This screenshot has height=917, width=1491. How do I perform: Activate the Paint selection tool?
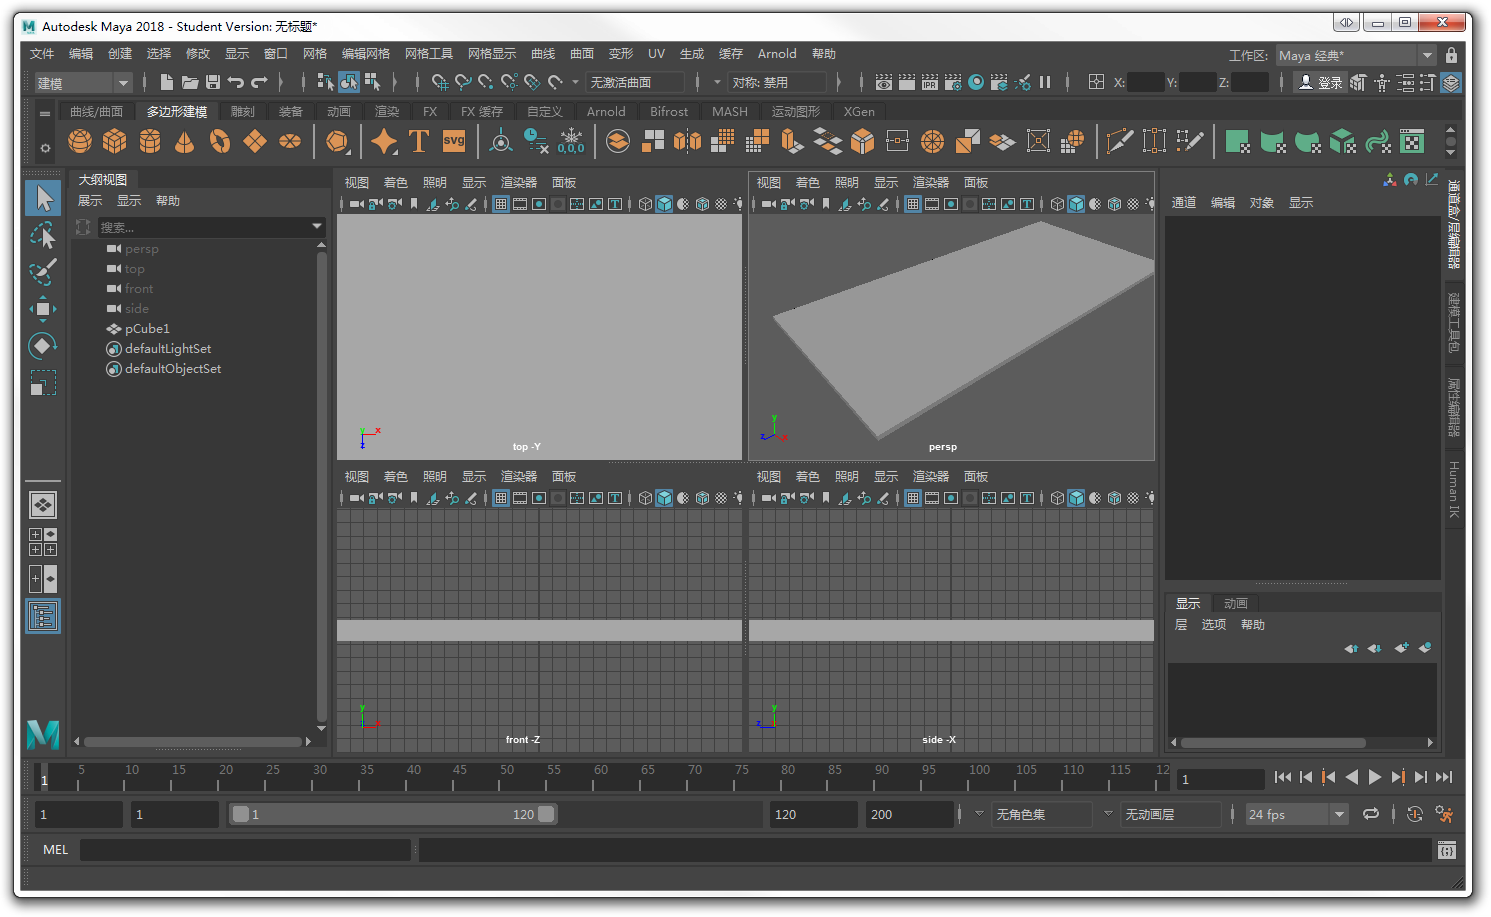point(43,272)
